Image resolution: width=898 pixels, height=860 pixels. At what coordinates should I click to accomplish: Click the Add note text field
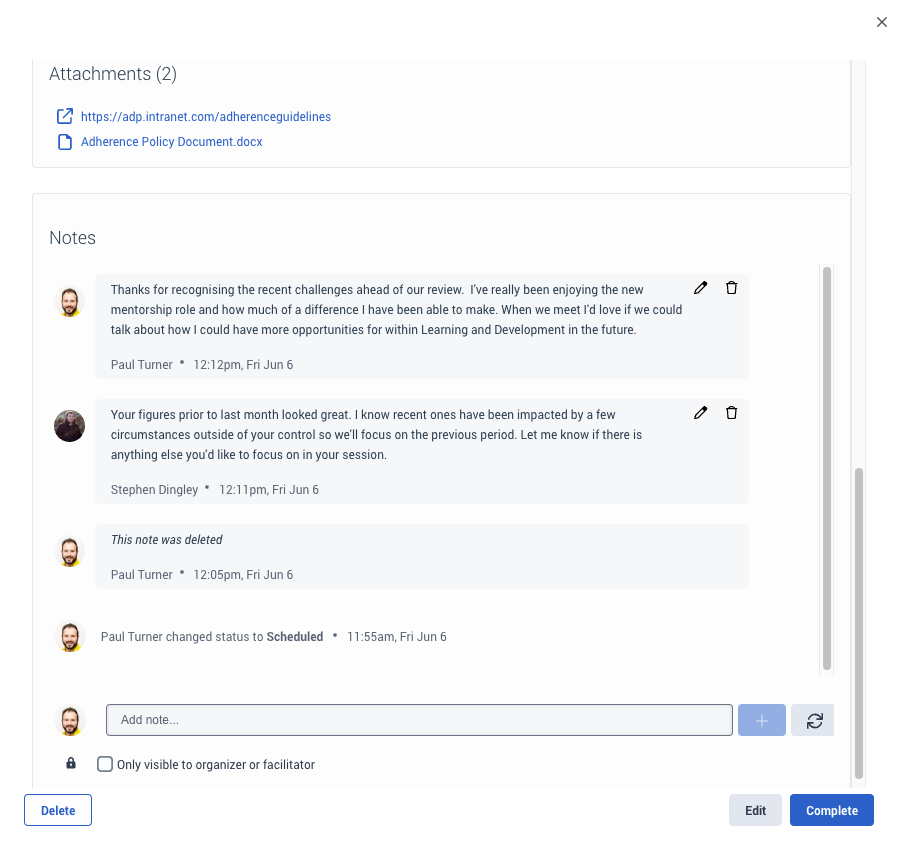(x=419, y=720)
